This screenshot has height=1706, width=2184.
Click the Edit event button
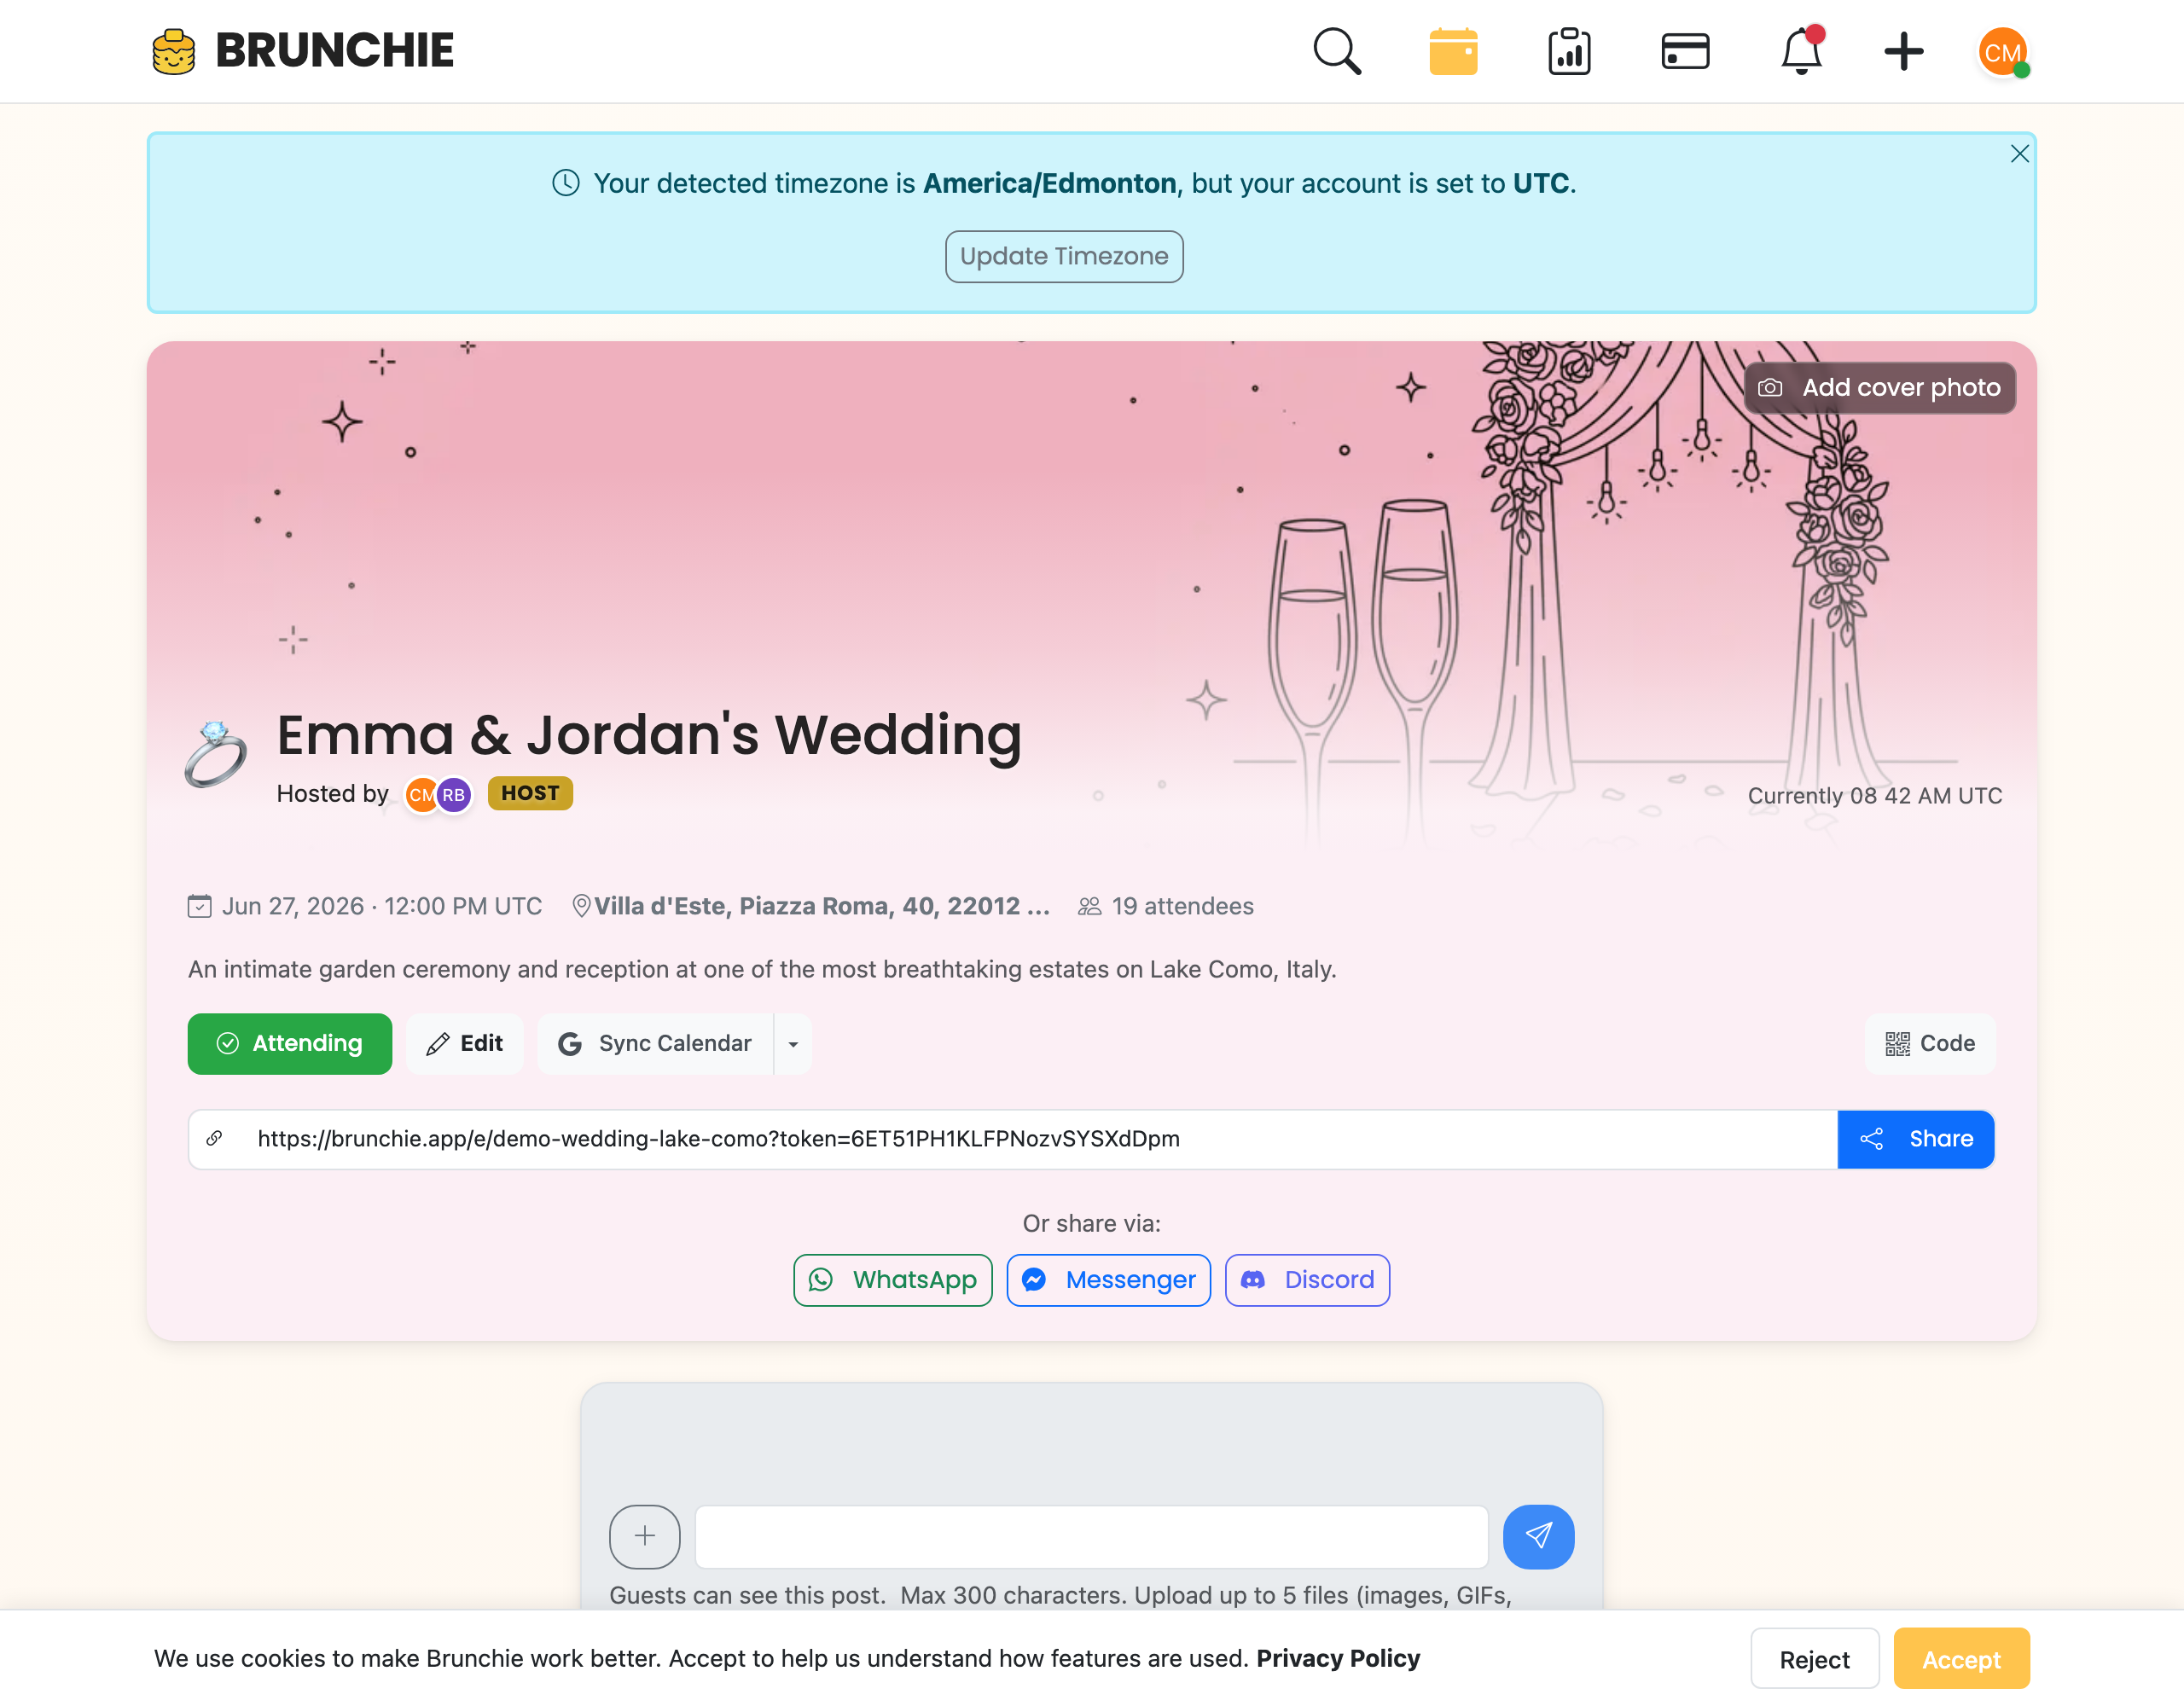coord(465,1044)
